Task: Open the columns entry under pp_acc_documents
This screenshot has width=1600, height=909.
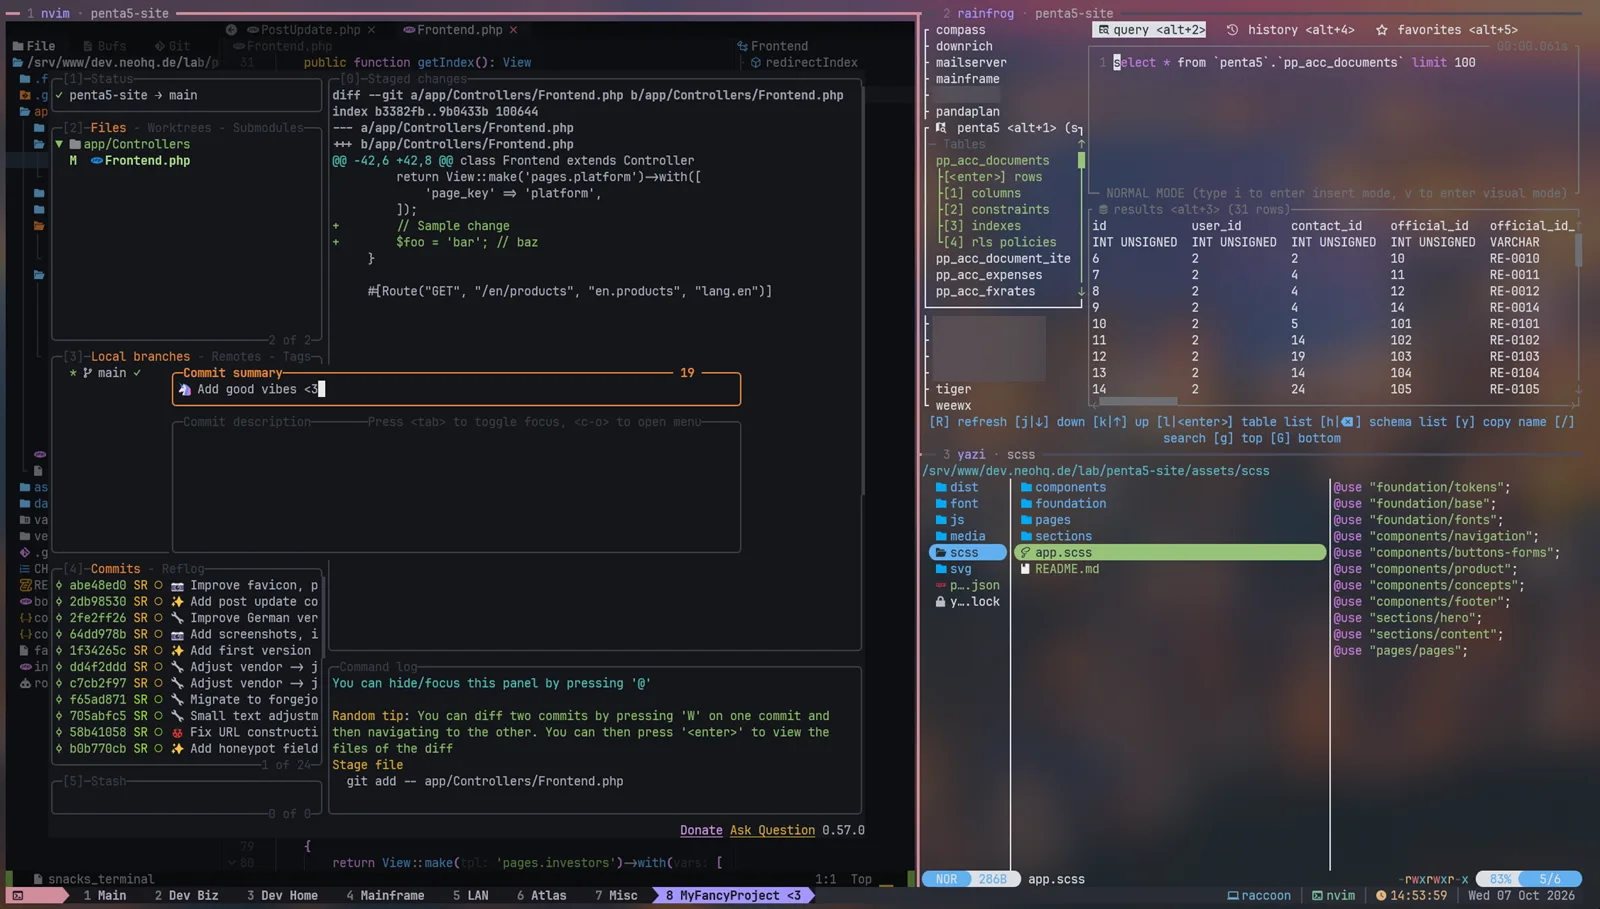Action: click(x=982, y=193)
